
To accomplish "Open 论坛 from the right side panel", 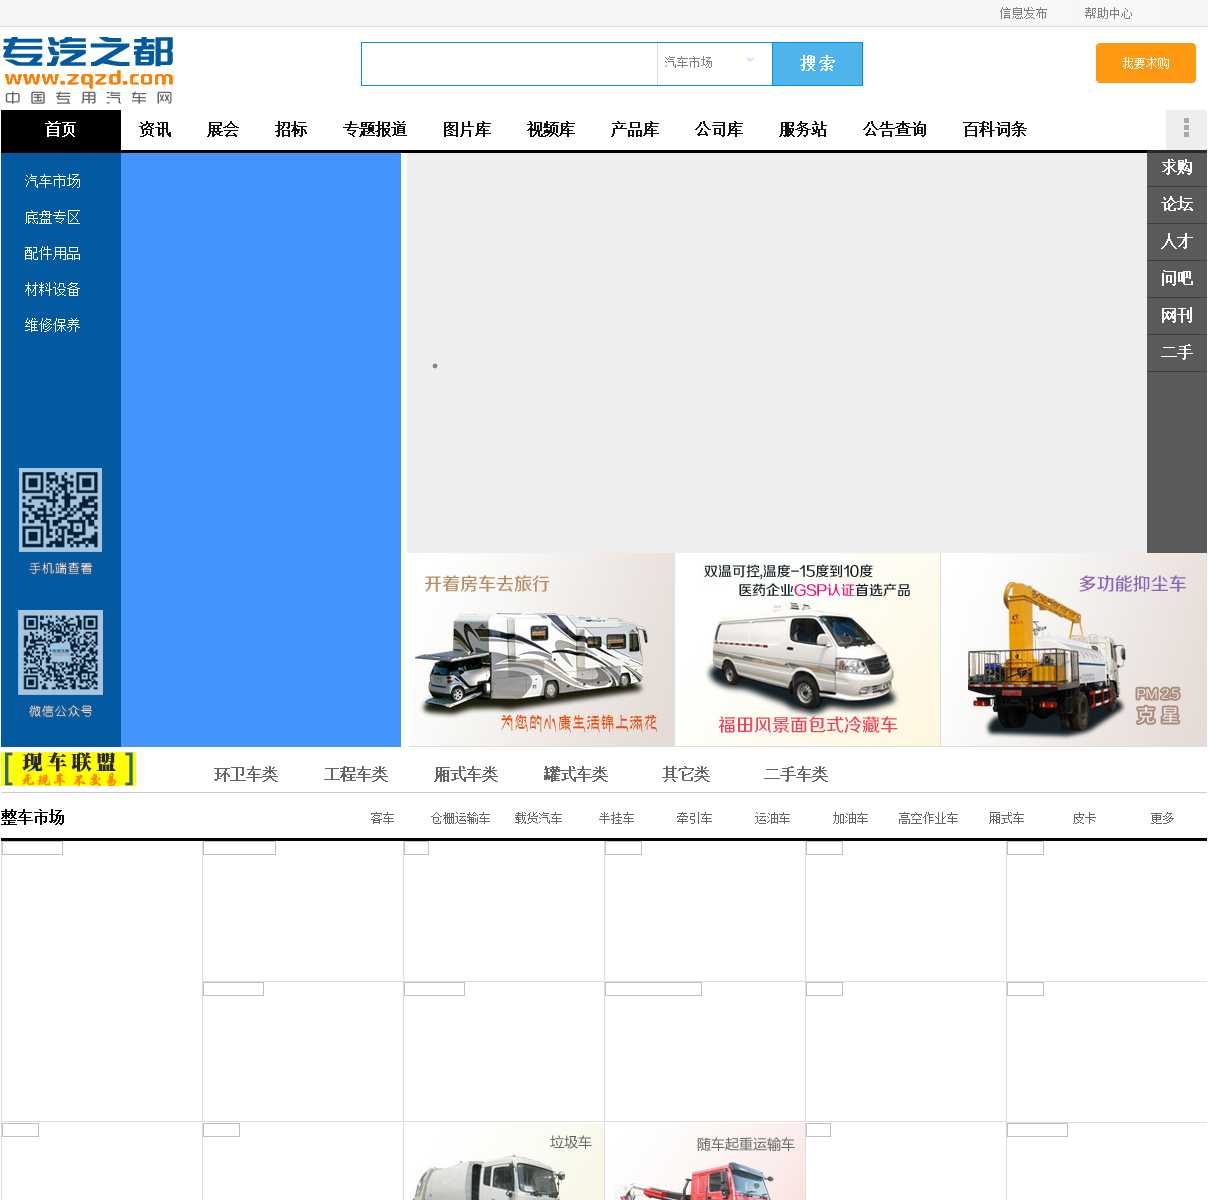I will tap(1176, 204).
